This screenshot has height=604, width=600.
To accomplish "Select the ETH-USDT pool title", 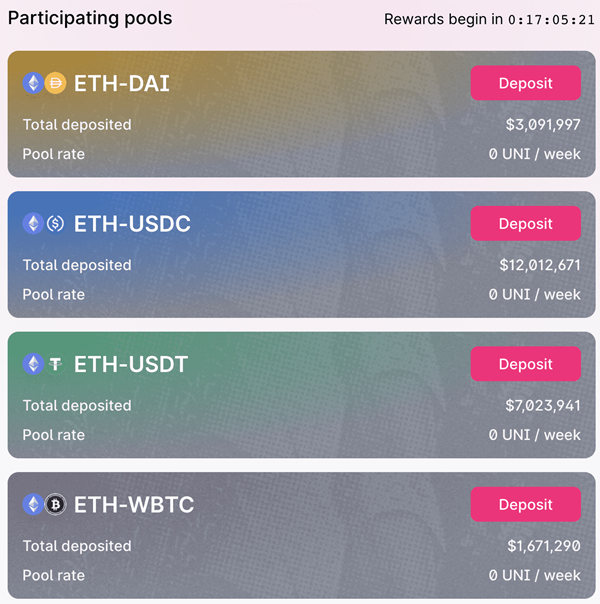I will [x=131, y=364].
